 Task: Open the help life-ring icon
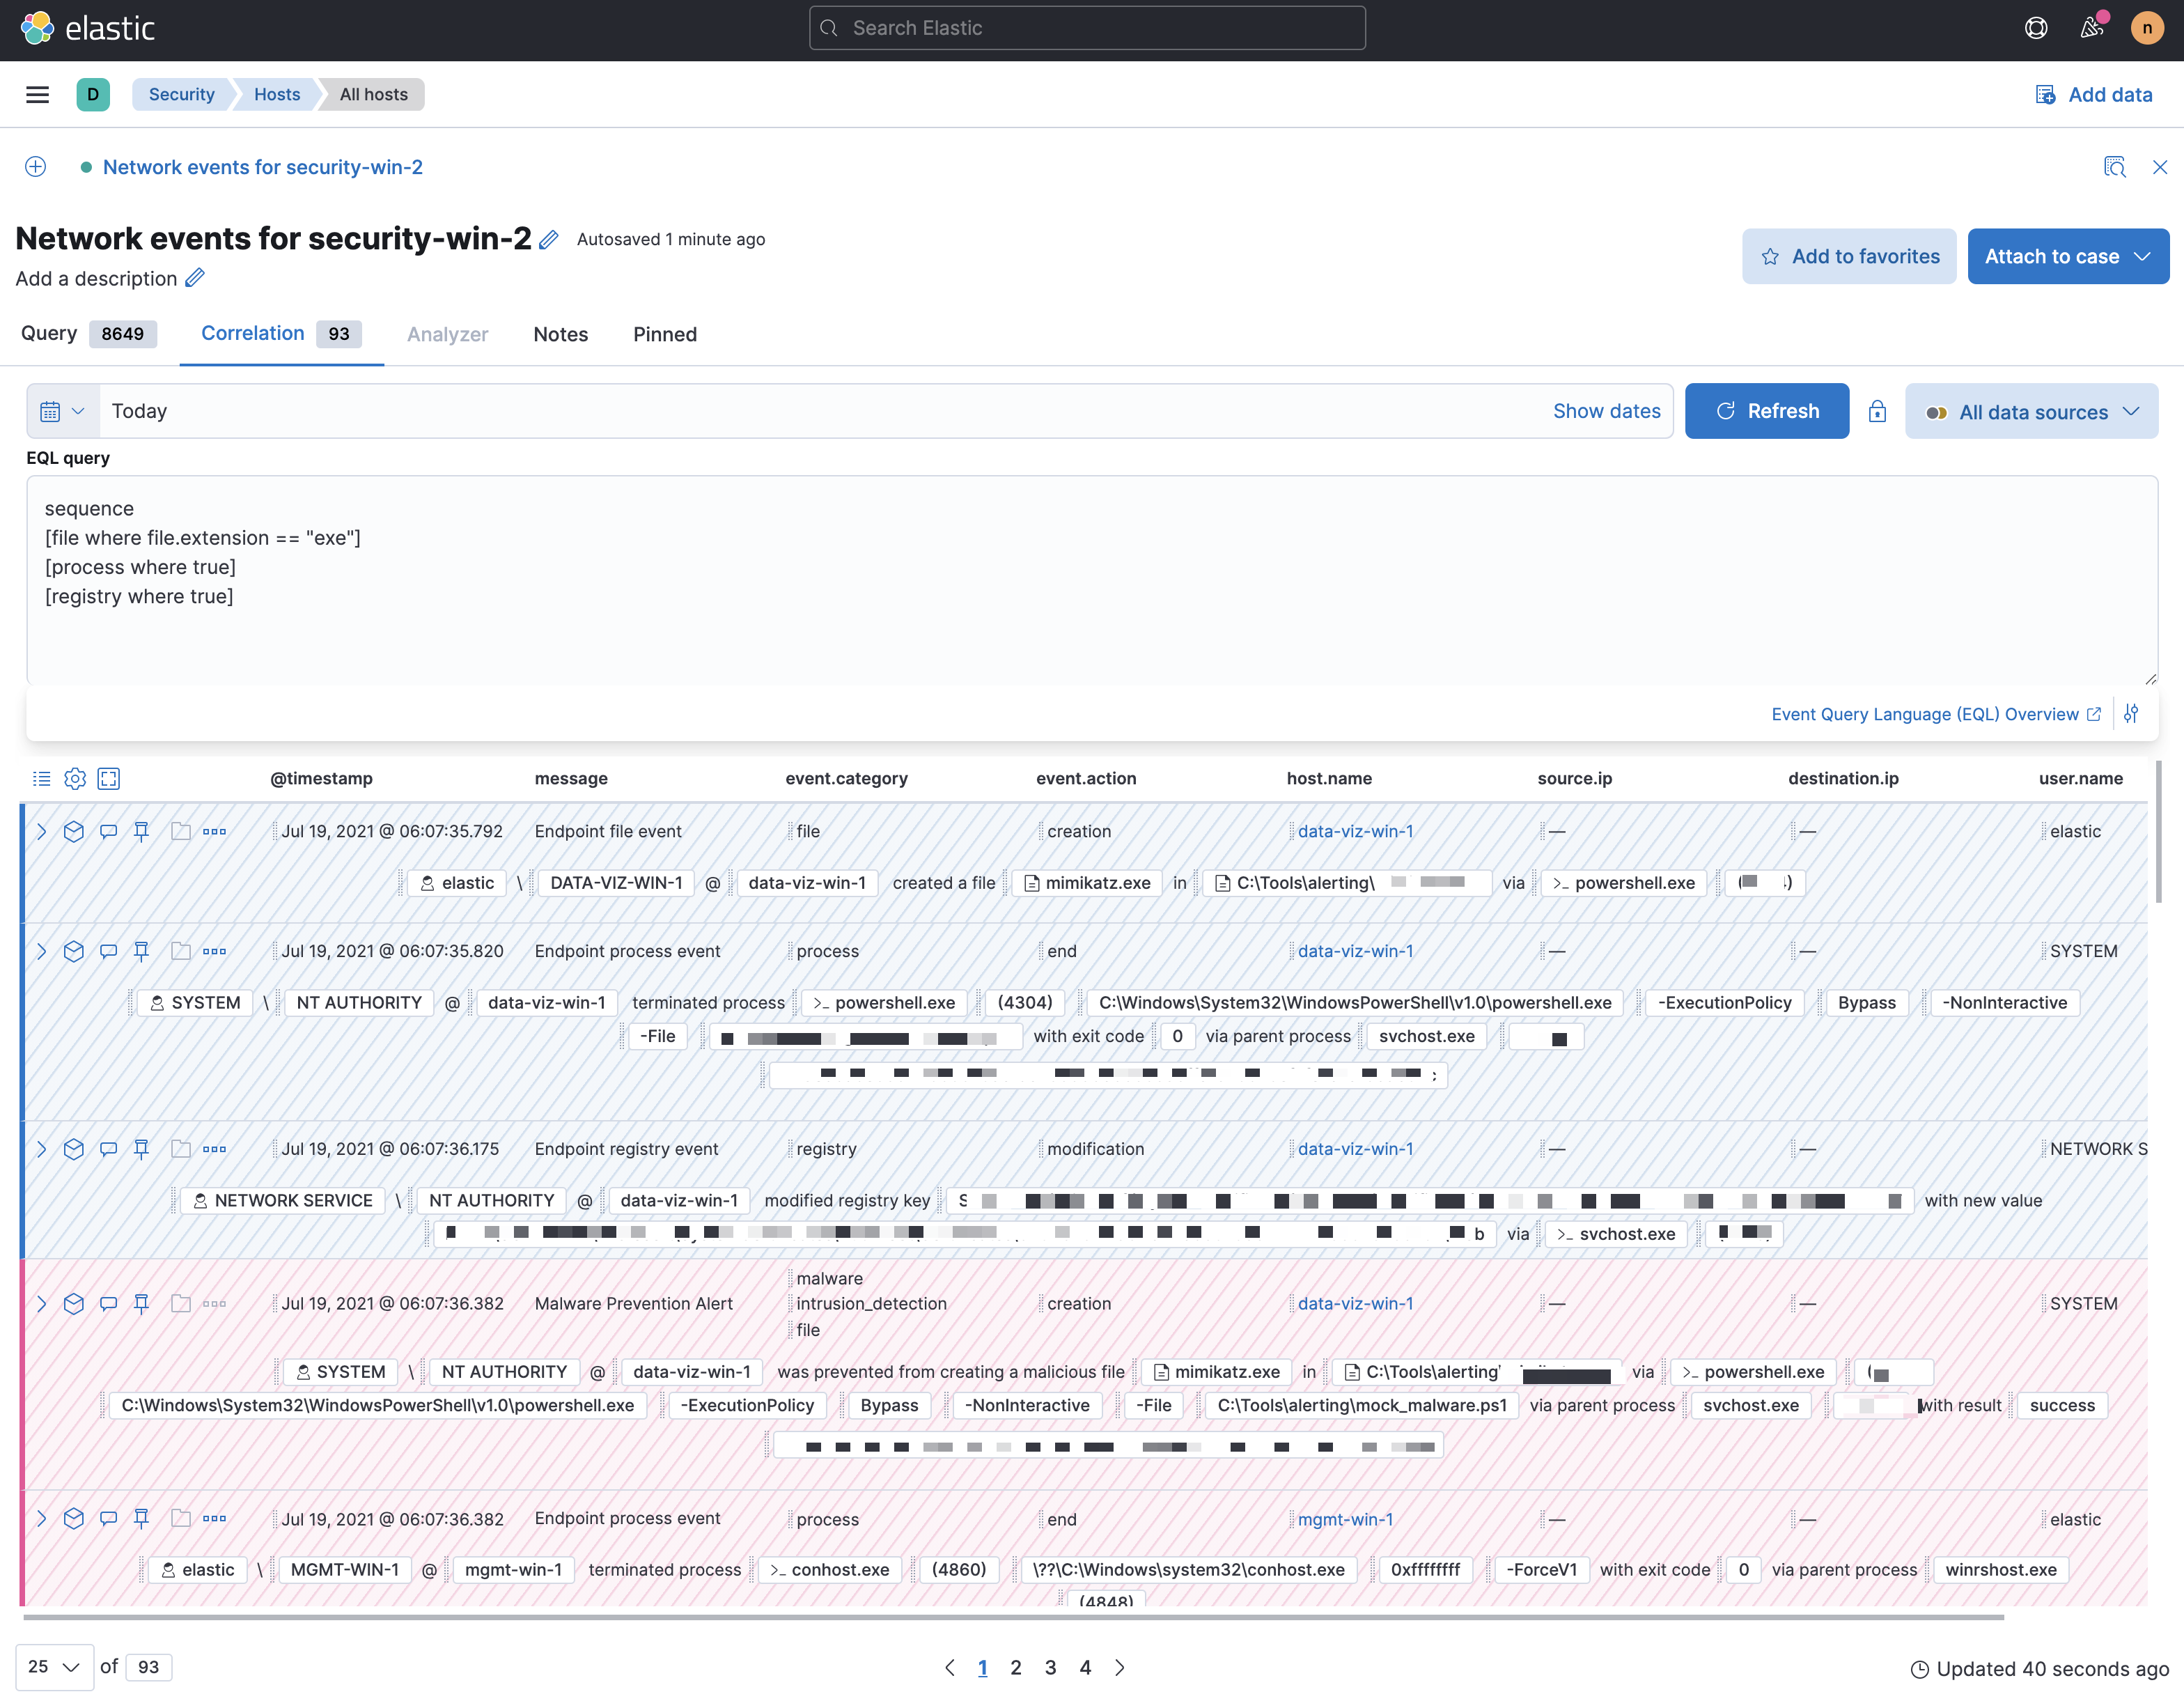2036,28
